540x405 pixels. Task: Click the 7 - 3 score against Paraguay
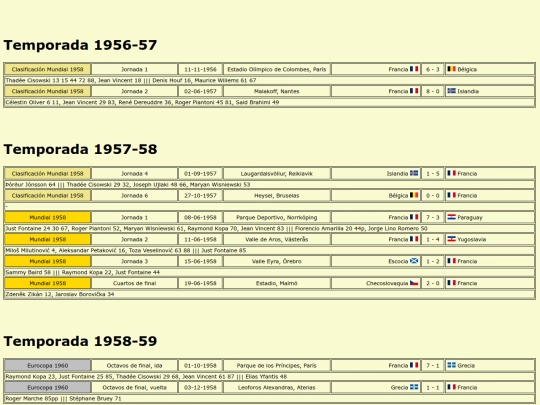[433, 218]
